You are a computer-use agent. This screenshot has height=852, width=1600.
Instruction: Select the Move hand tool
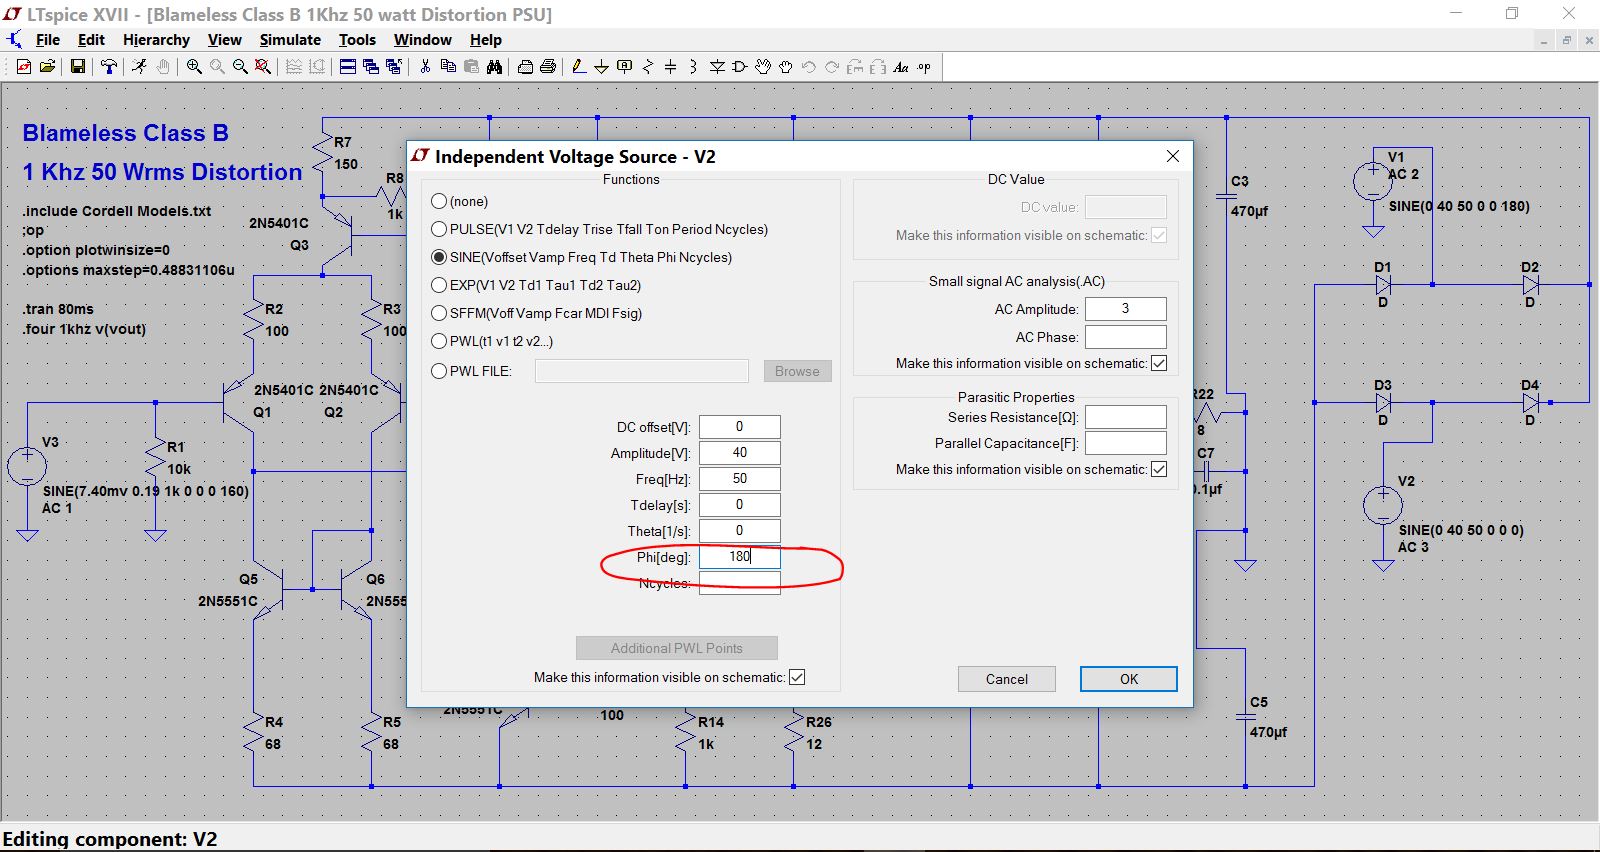[x=763, y=67]
